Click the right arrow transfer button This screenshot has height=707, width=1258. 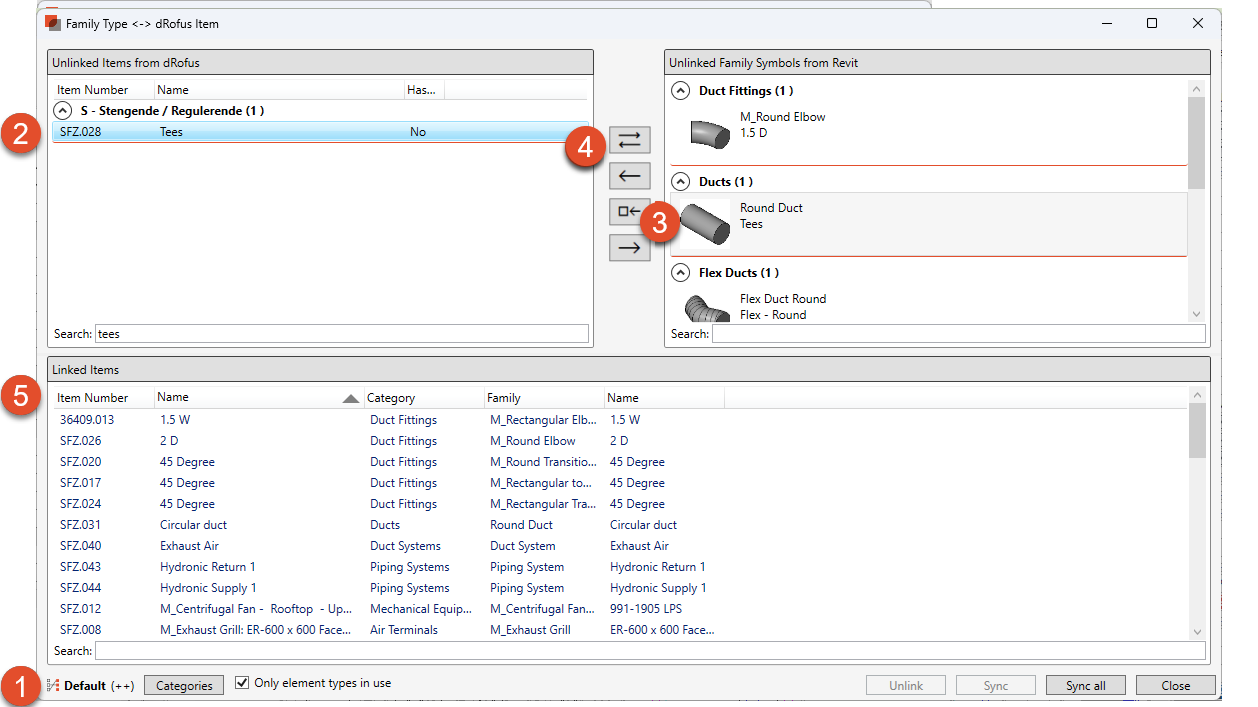[x=630, y=248]
